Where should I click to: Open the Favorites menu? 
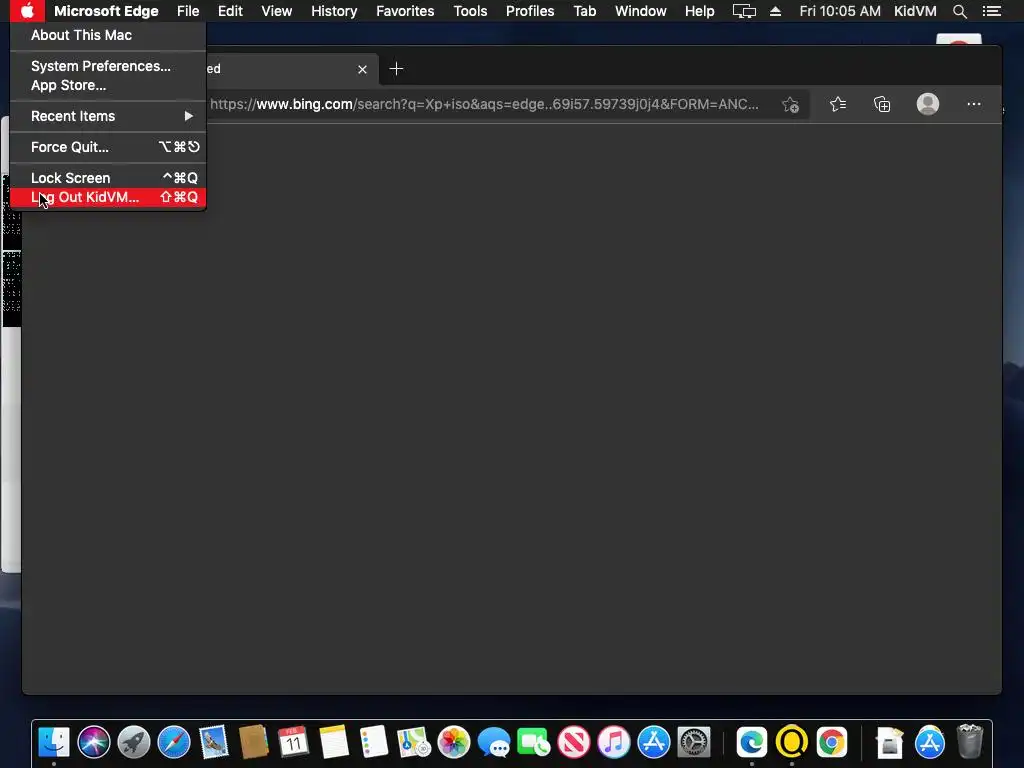point(405,11)
